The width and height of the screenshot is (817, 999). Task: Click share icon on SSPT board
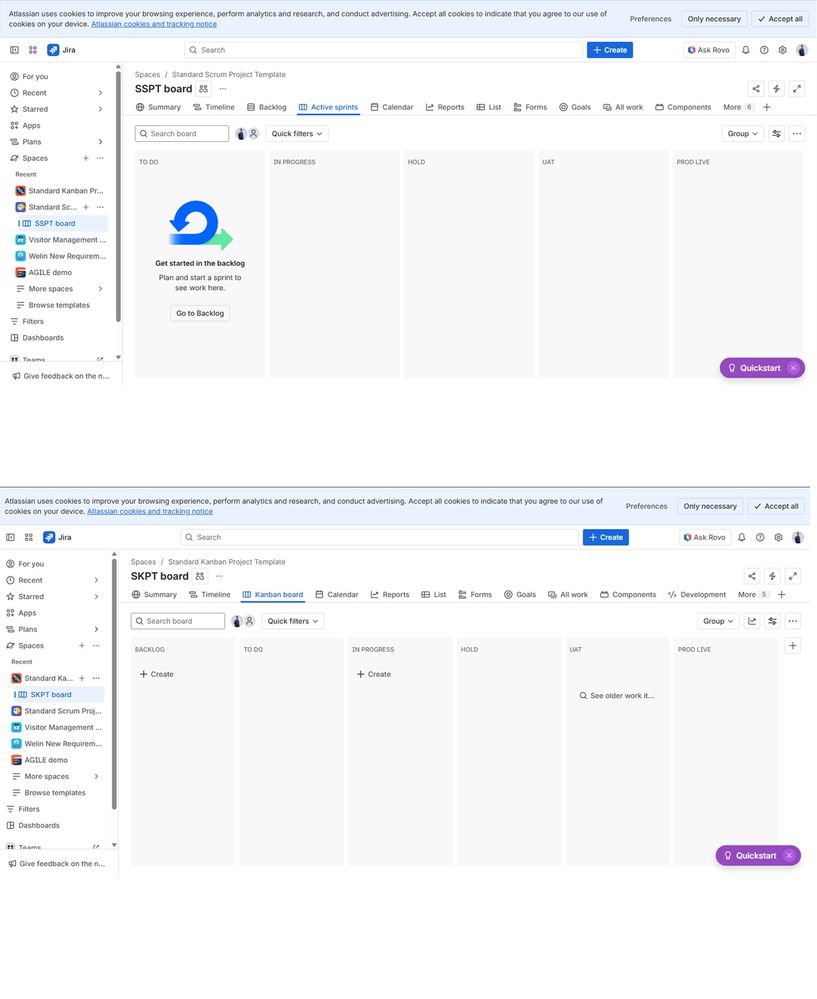(x=756, y=89)
